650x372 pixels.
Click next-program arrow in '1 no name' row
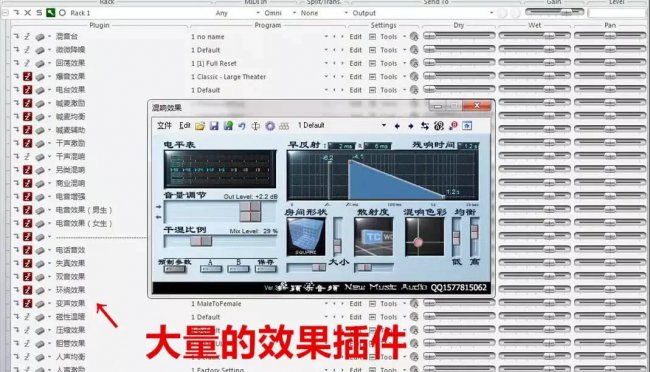click(342, 37)
